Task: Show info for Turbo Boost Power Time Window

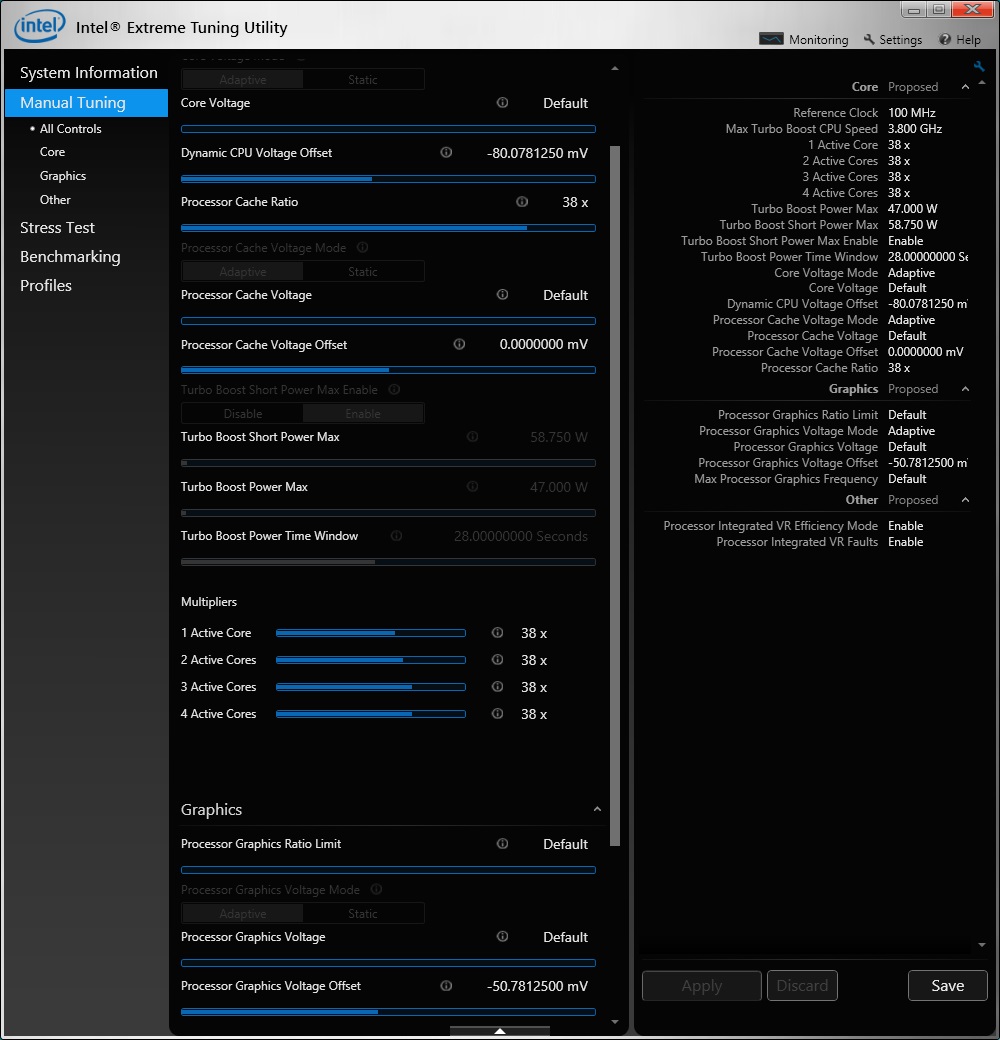Action: 397,535
